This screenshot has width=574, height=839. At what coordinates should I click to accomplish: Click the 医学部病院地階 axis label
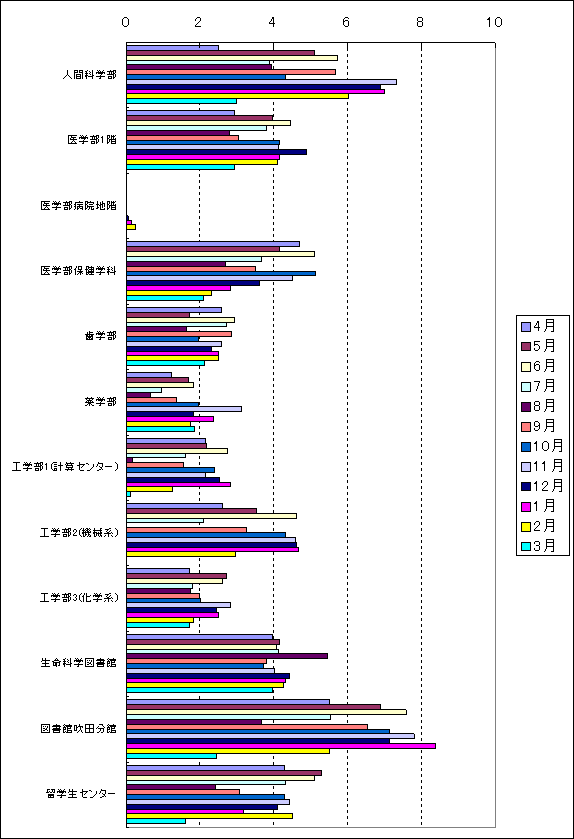click(78, 205)
